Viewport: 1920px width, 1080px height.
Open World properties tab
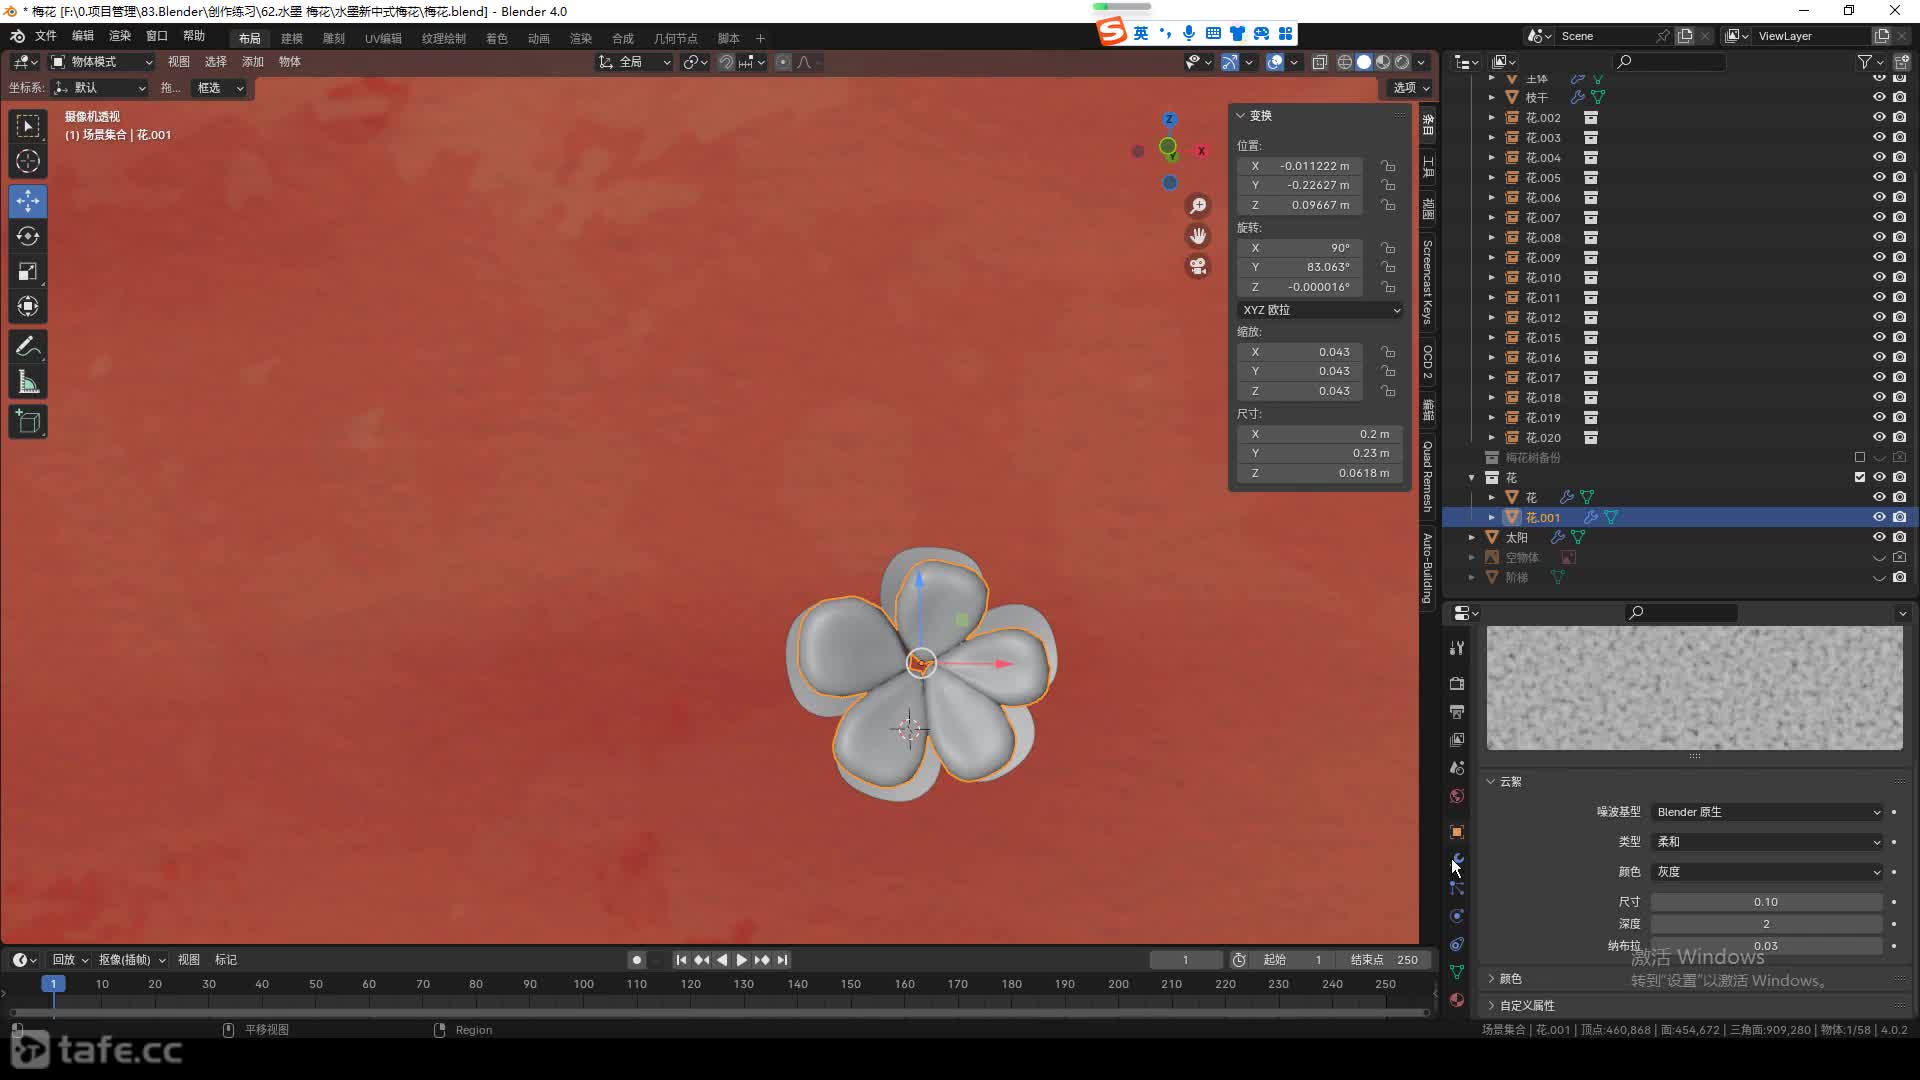pos(1457,795)
